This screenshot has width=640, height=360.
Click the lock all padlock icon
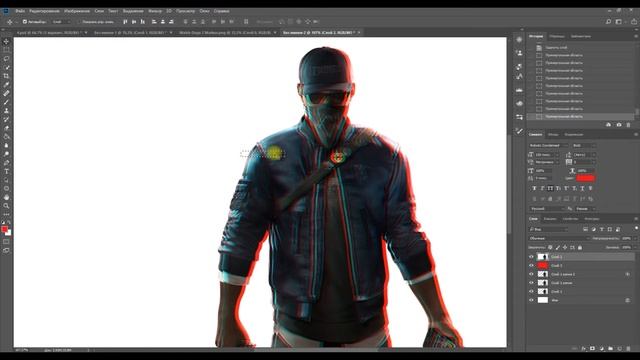tap(580, 247)
